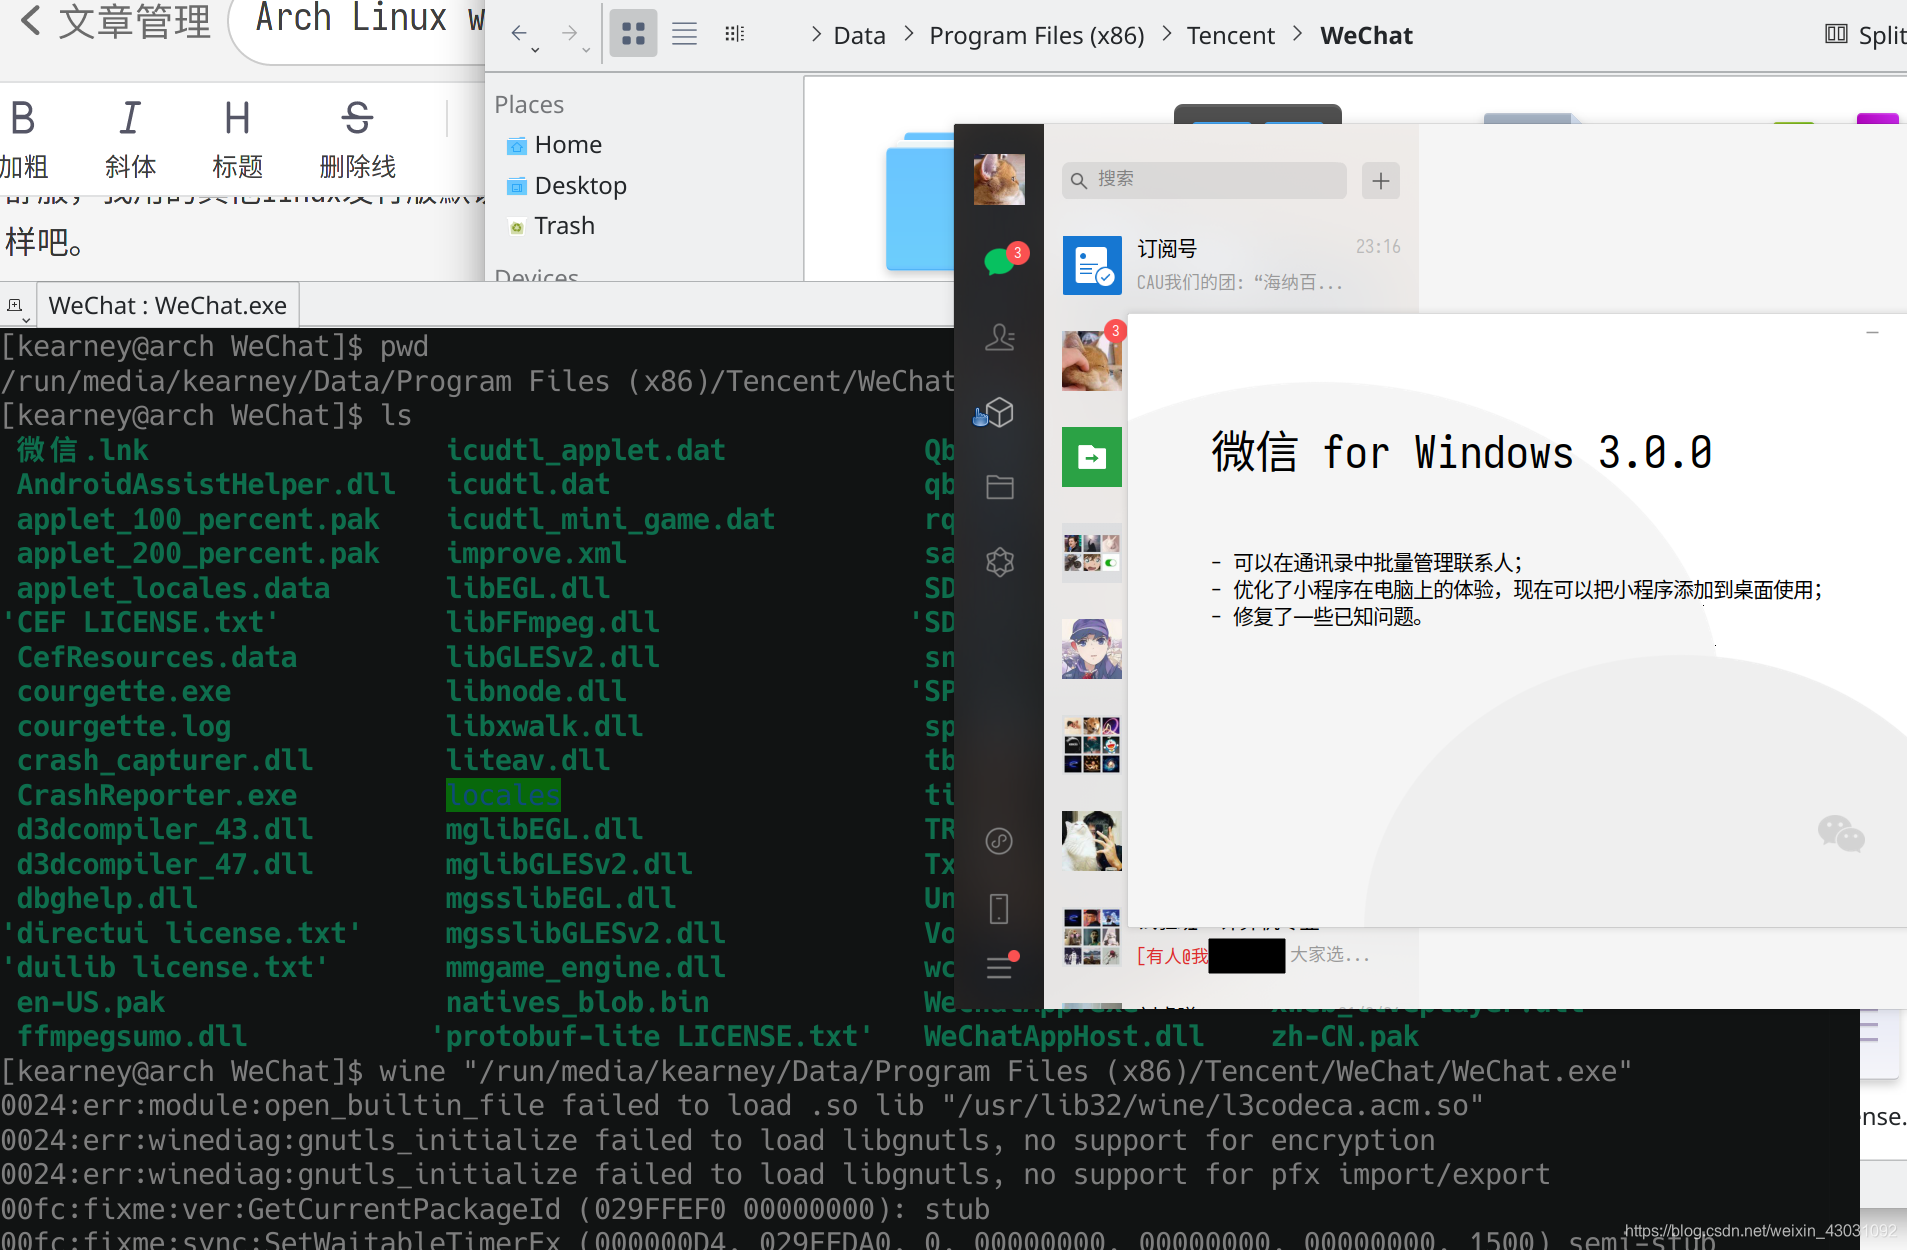Image resolution: width=1907 pixels, height=1250 pixels.
Task: Open WeChat Moments shutter icon
Action: coord(1000,562)
